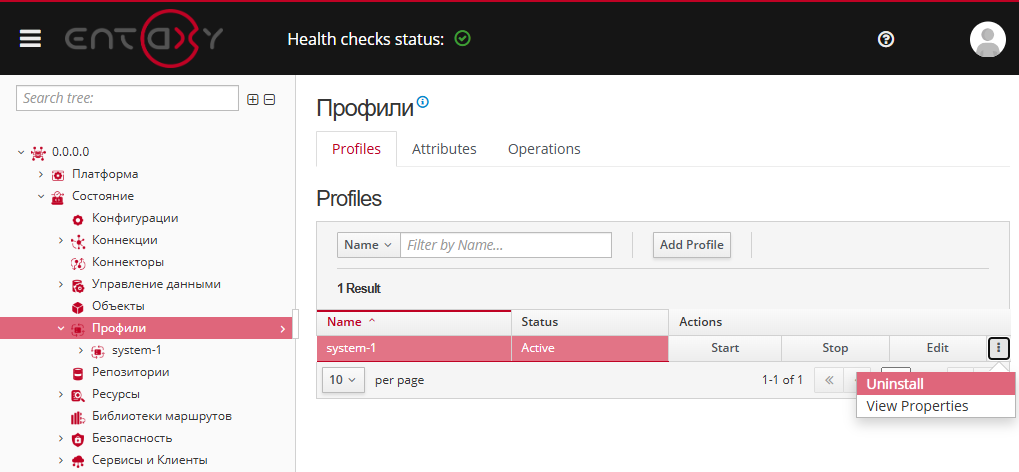The width and height of the screenshot is (1019, 472).
Task: Expand the Безопасность node
Action: point(60,438)
